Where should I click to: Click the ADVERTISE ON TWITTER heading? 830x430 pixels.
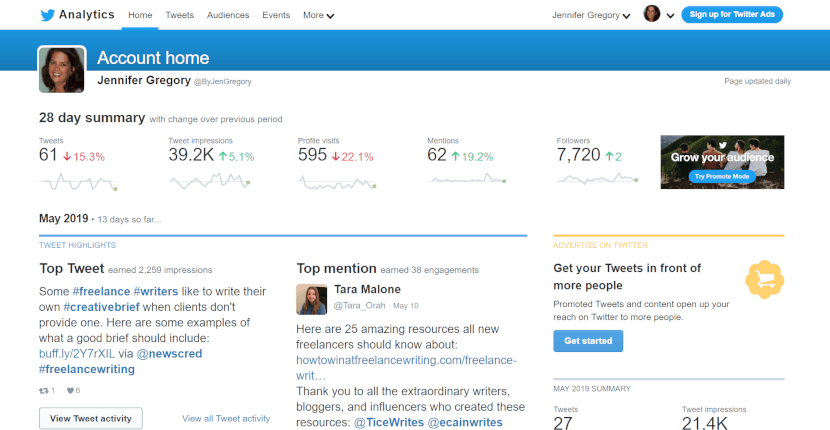coord(600,245)
